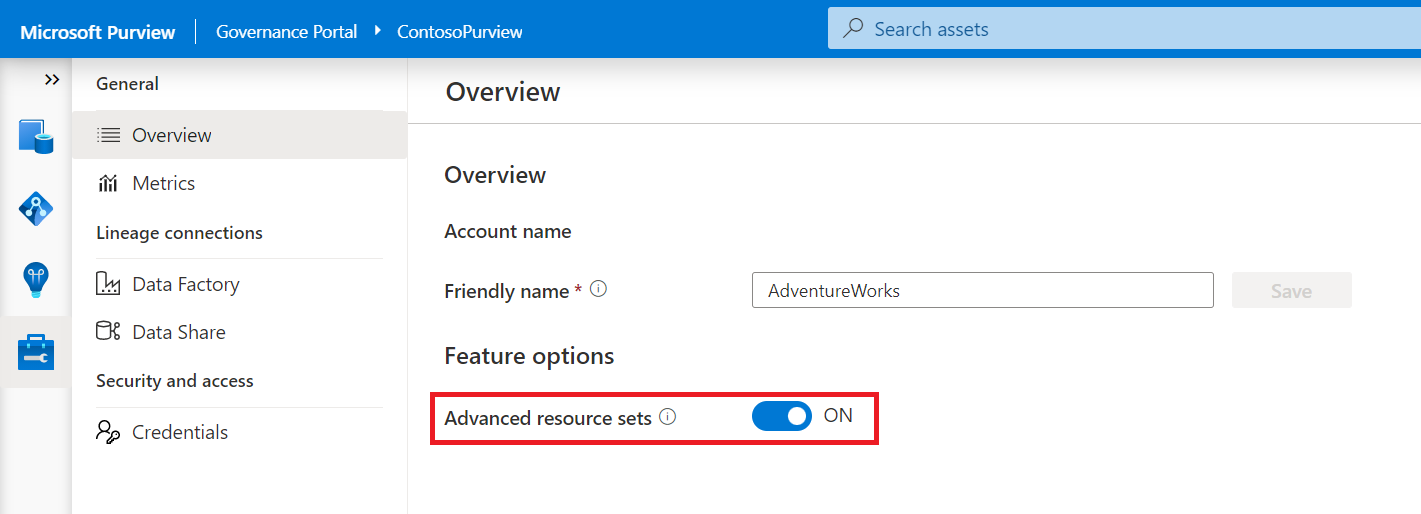This screenshot has height=514, width=1421.
Task: Click the Lineage connections heading
Action: (x=179, y=233)
